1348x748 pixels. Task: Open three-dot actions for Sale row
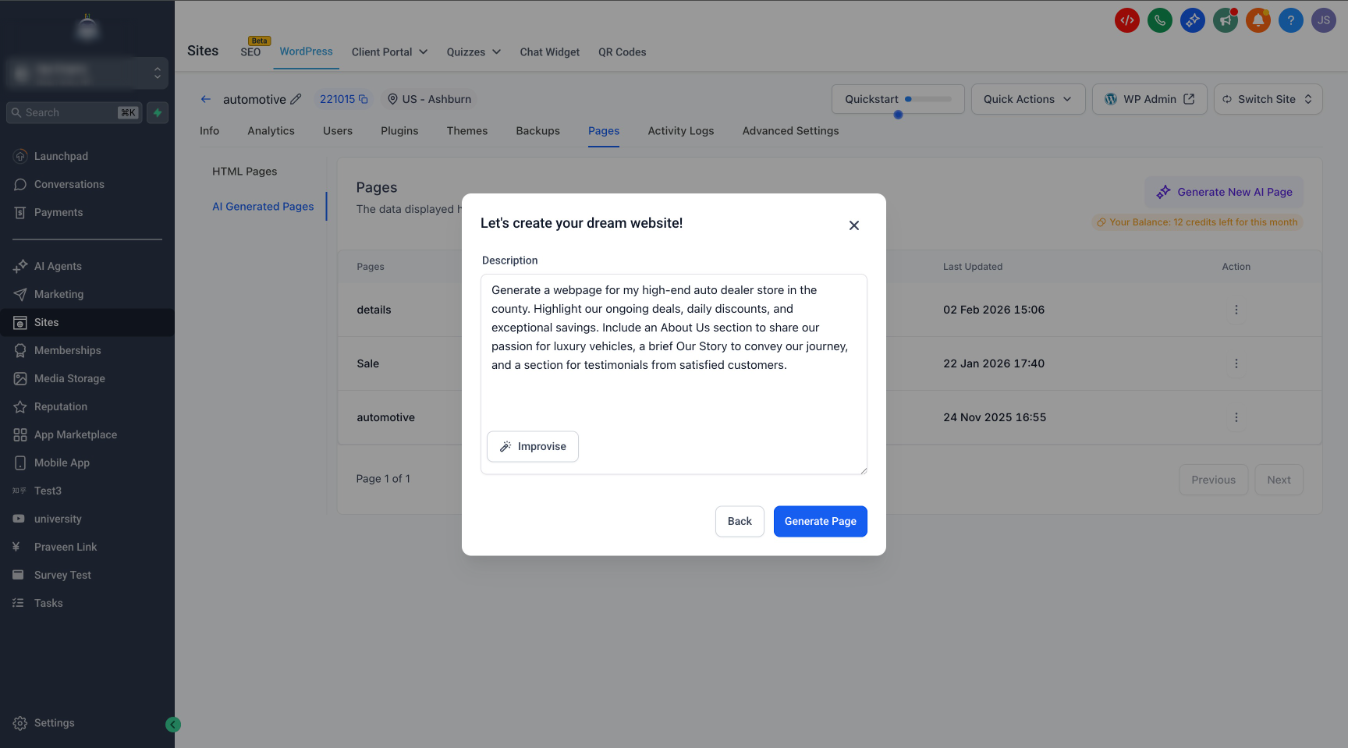(x=1236, y=364)
